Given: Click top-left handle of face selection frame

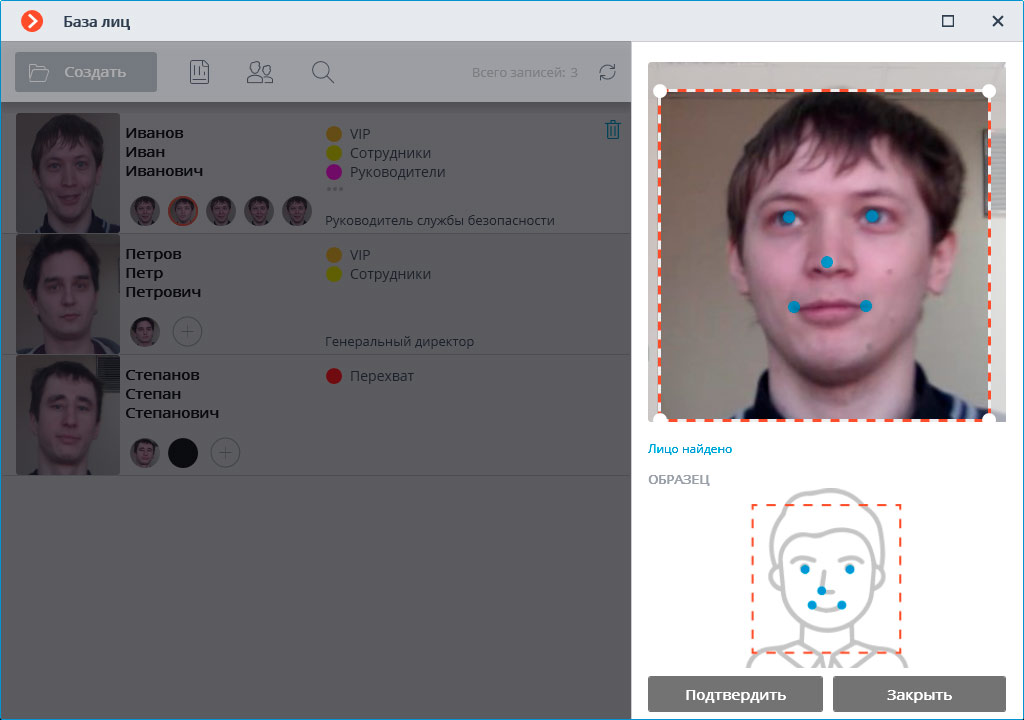Looking at the screenshot, I should pyautogui.click(x=660, y=91).
